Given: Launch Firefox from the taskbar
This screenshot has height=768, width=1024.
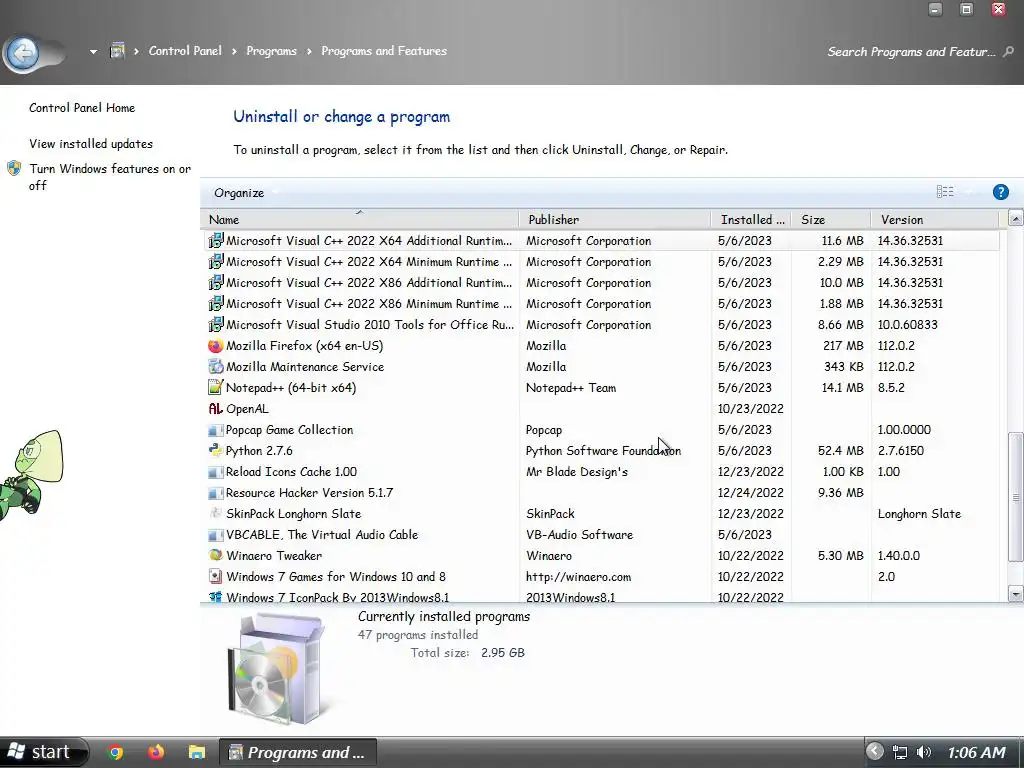Looking at the screenshot, I should point(155,752).
